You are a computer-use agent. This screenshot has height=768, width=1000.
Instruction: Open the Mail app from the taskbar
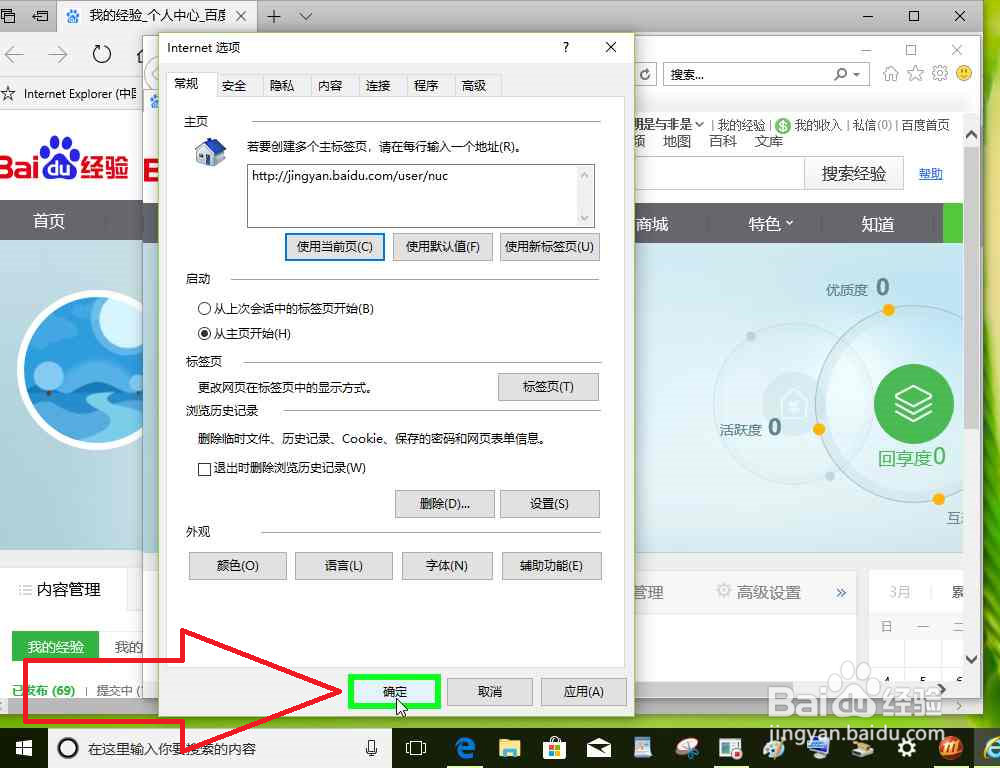(x=599, y=748)
